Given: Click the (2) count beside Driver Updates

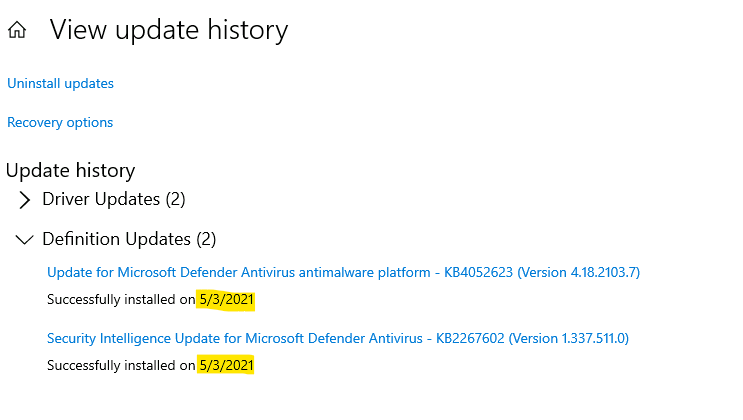Looking at the screenshot, I should (x=176, y=200).
